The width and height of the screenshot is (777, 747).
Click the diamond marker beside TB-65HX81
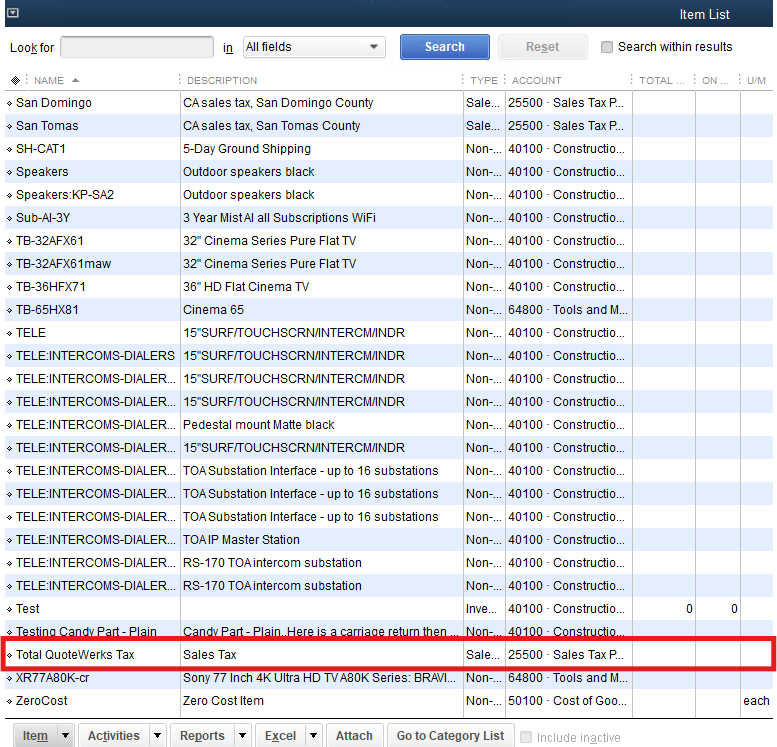tap(10, 310)
